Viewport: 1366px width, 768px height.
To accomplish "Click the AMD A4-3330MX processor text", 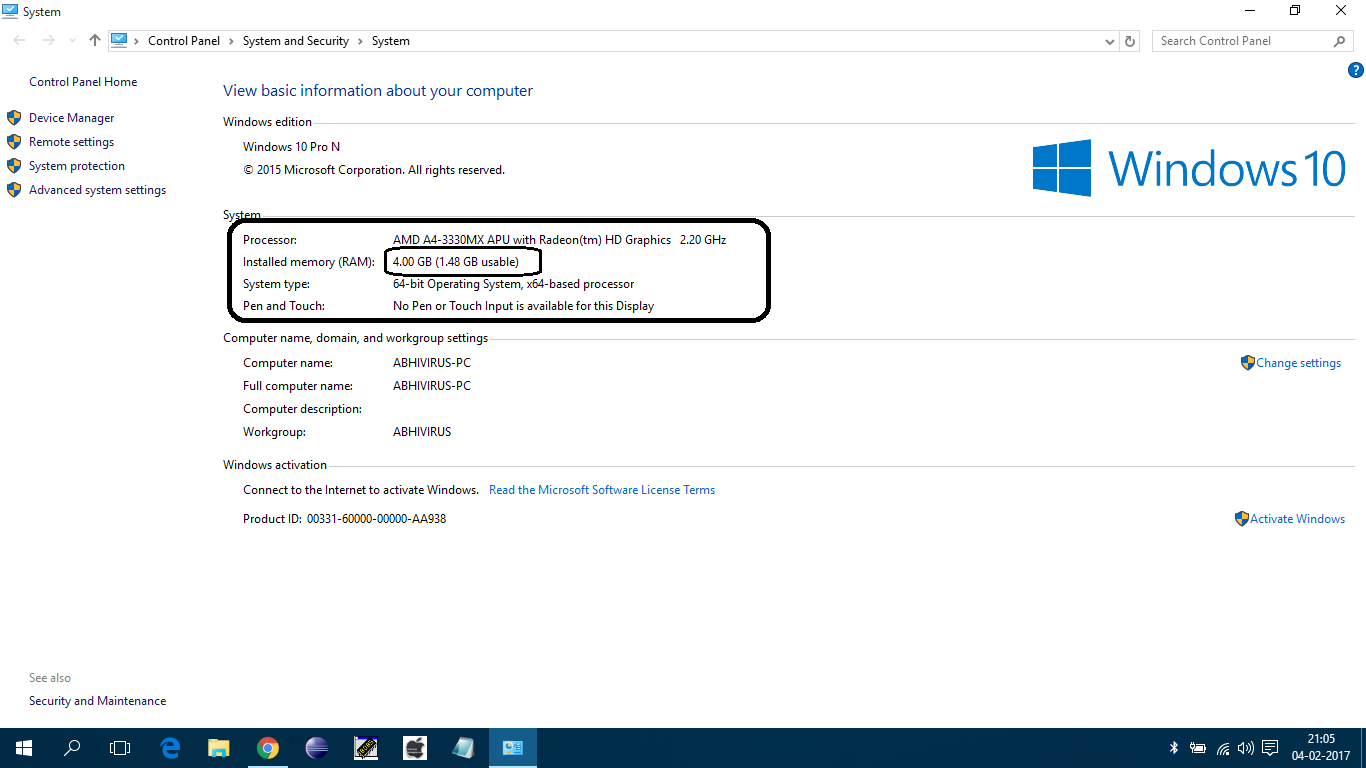I will click(x=559, y=240).
